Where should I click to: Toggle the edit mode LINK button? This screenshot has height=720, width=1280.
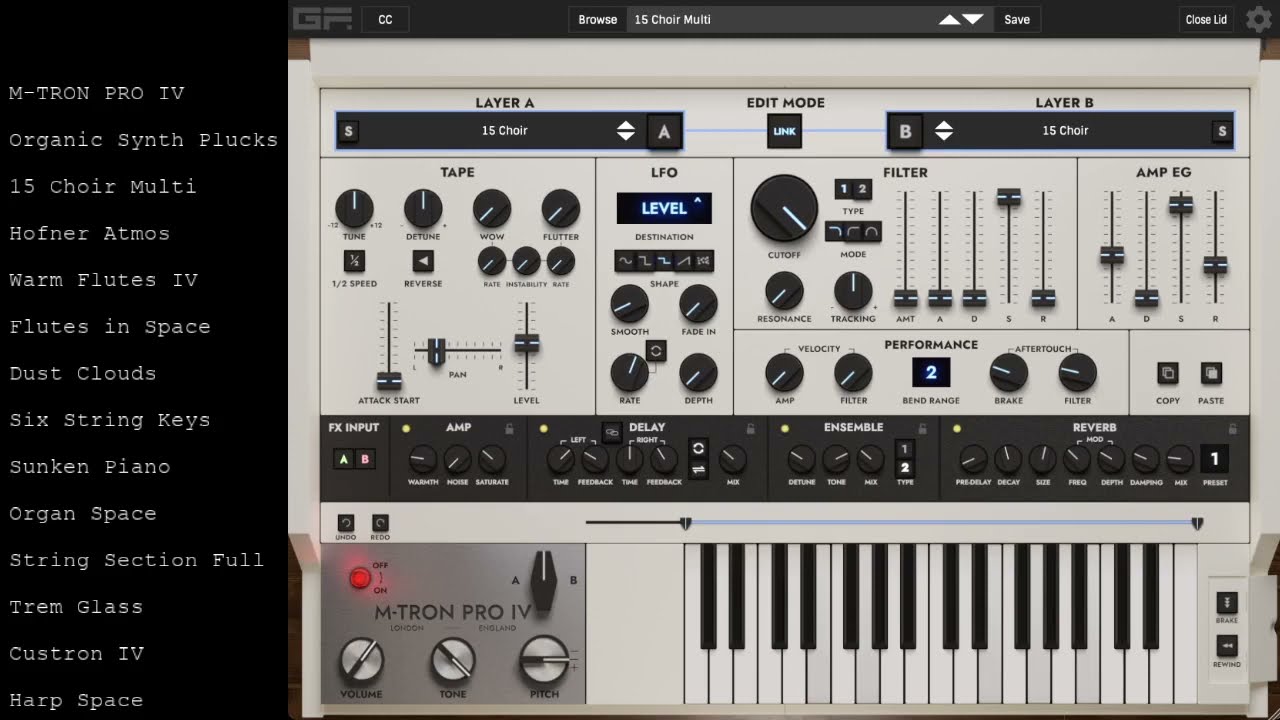785,131
